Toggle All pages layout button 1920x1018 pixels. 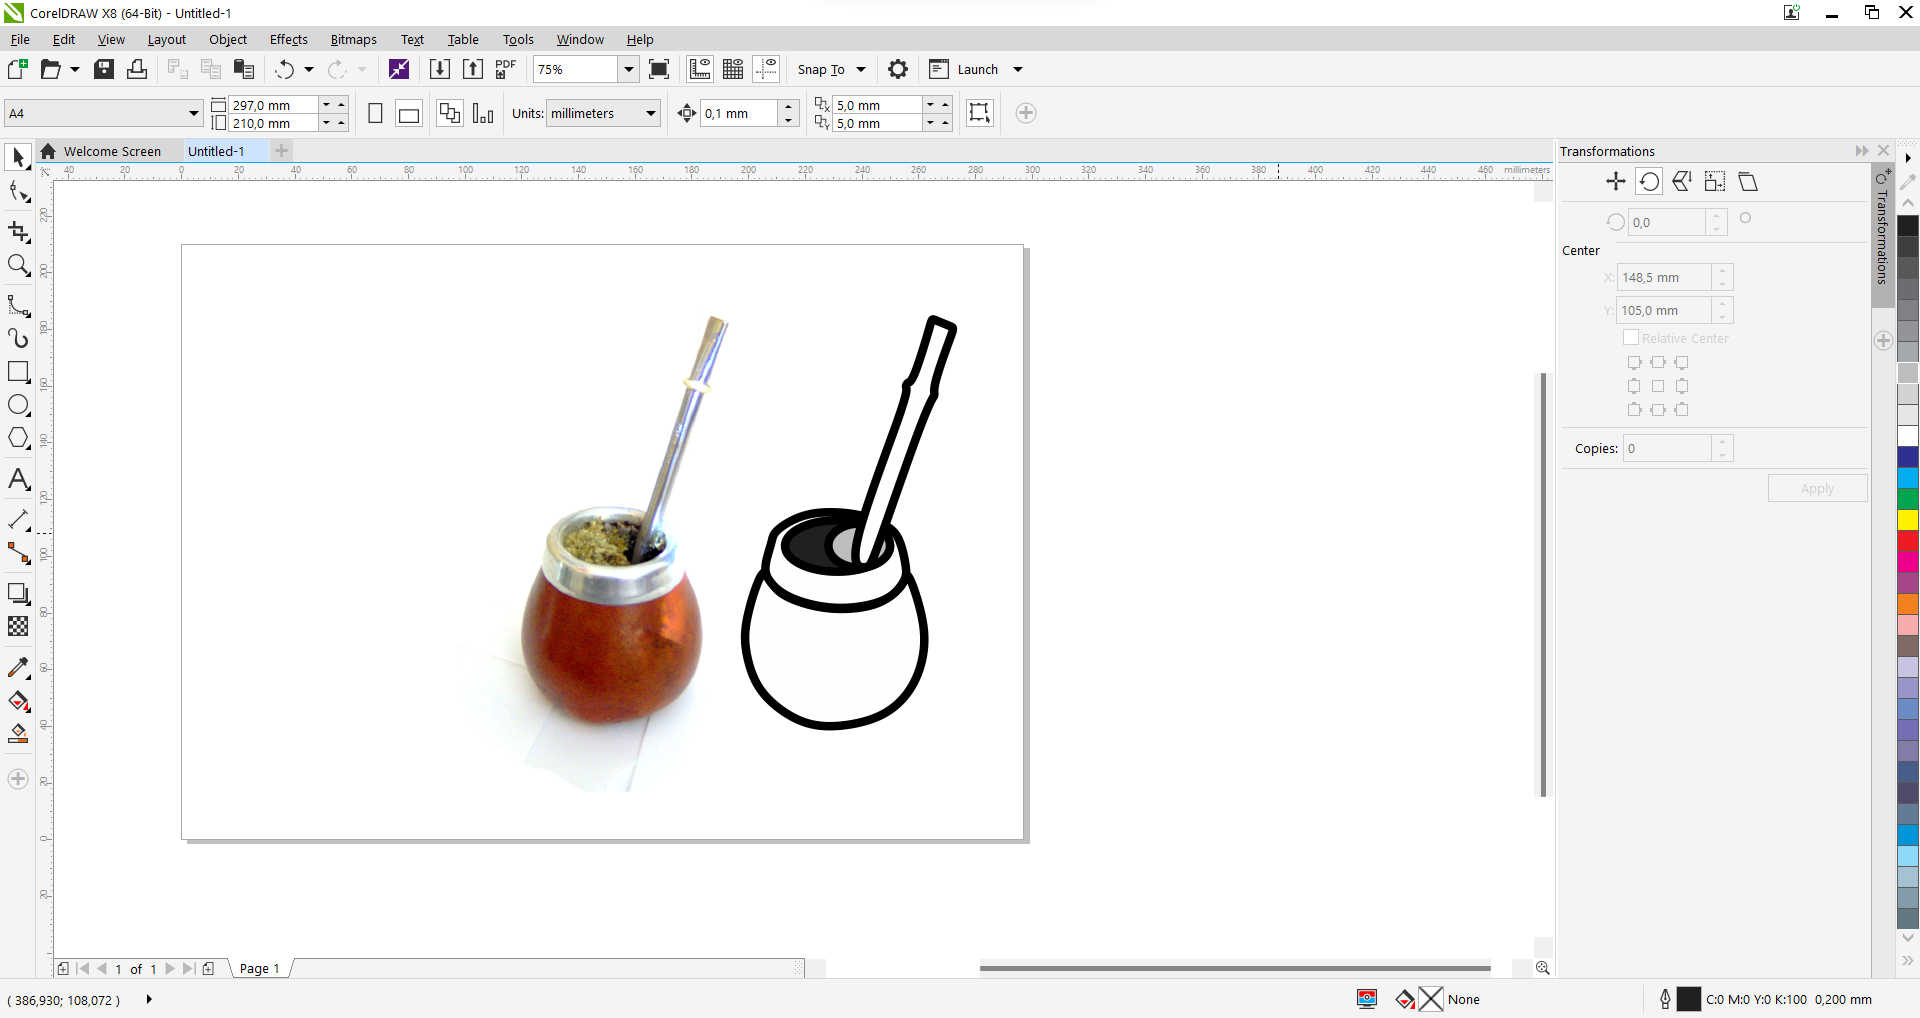pos(450,113)
